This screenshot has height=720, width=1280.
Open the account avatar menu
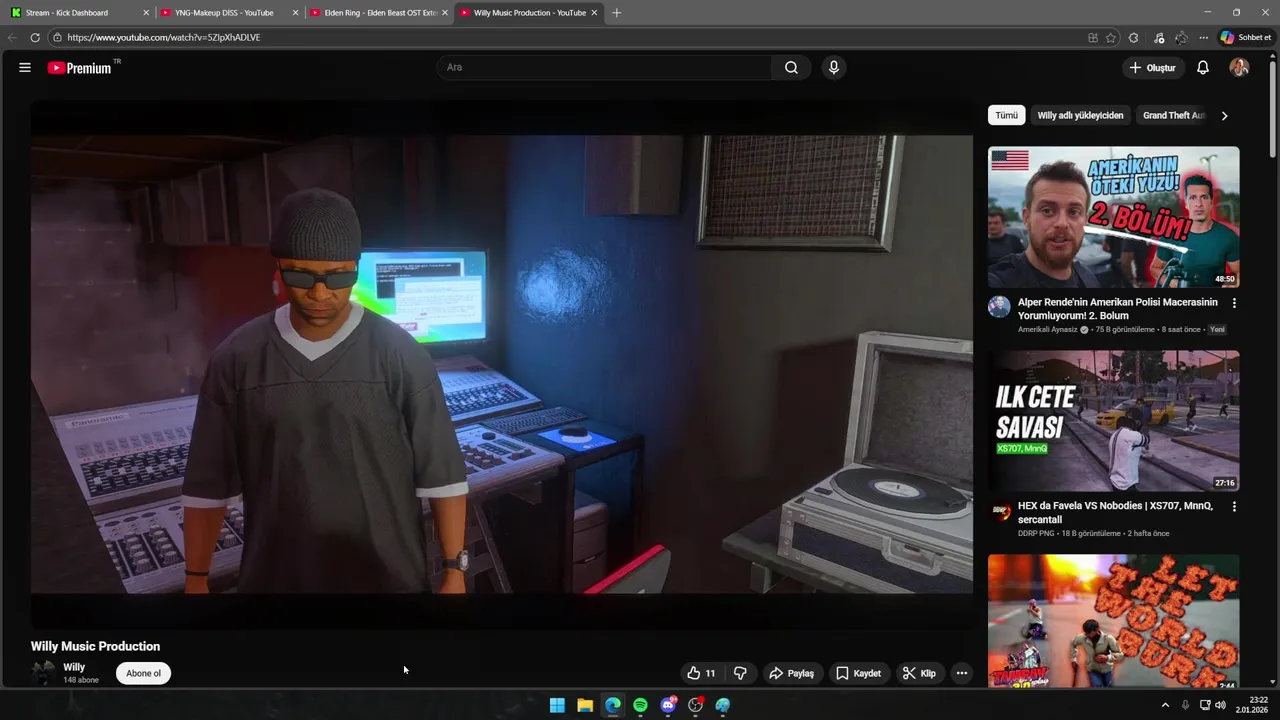[x=1239, y=68]
